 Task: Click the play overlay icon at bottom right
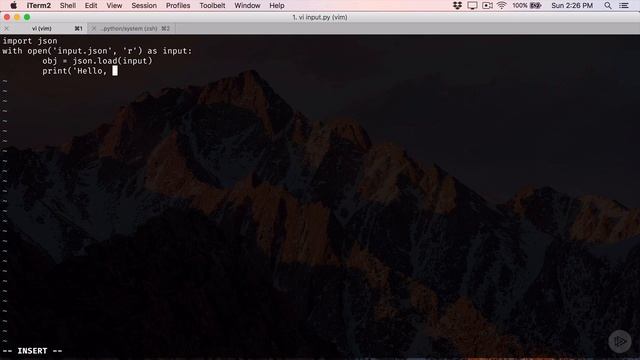coord(620,341)
